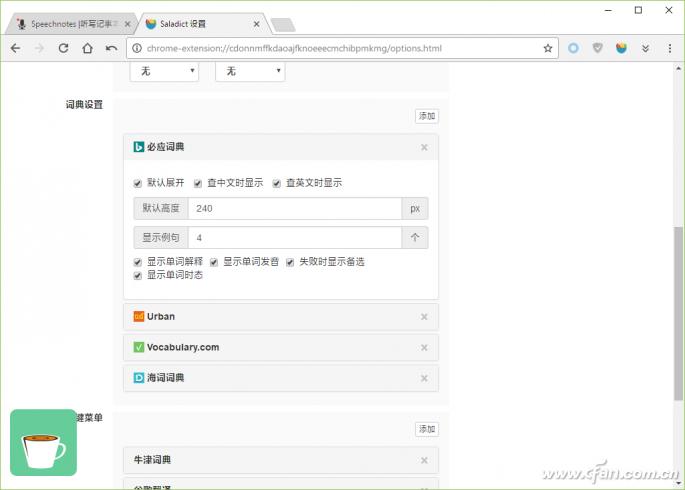
Task: Close the Chrome window
Action: pyautogui.click(x=669, y=10)
